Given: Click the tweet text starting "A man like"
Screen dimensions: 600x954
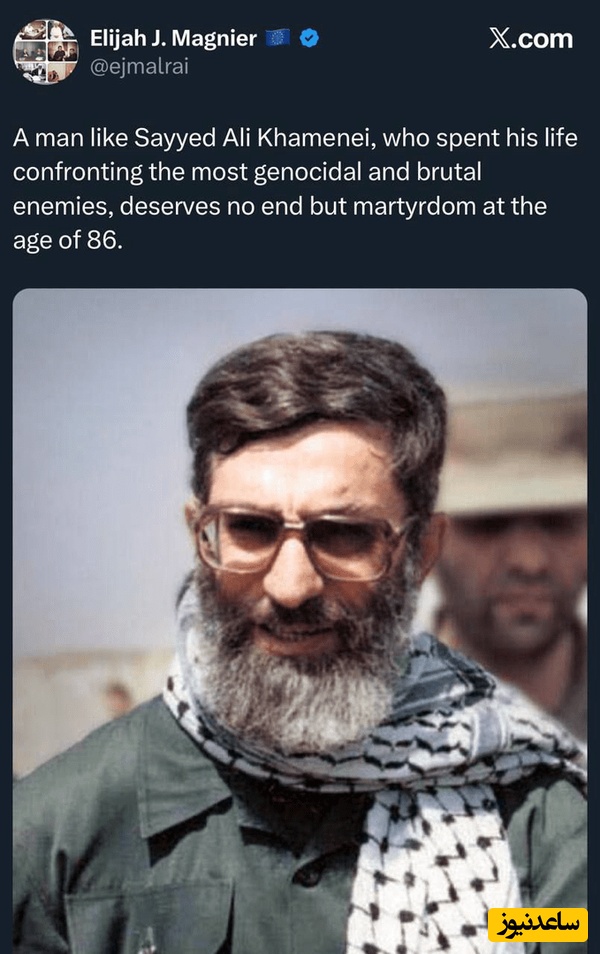Looking at the screenshot, I should click(x=295, y=189).
